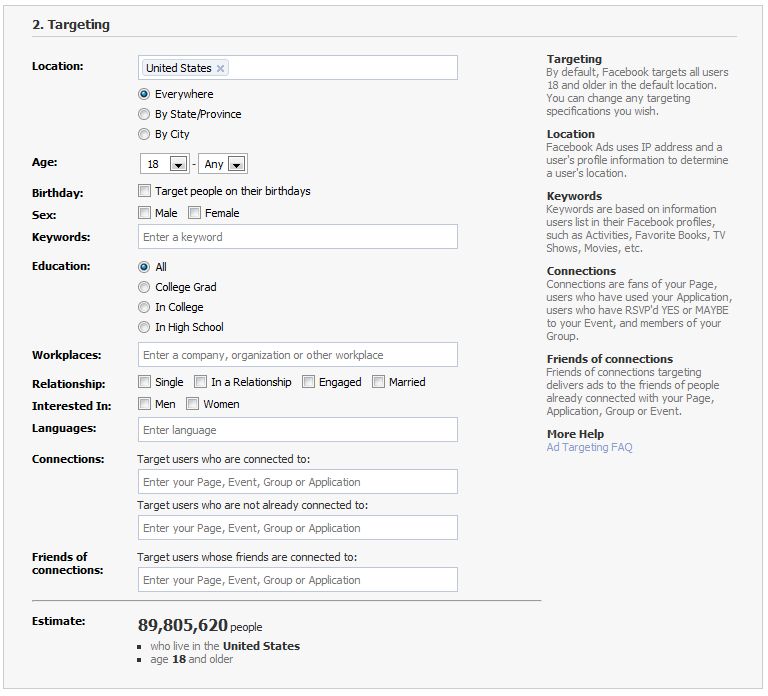768x696 pixels.
Task: Choose the In High School option
Action: tap(144, 327)
